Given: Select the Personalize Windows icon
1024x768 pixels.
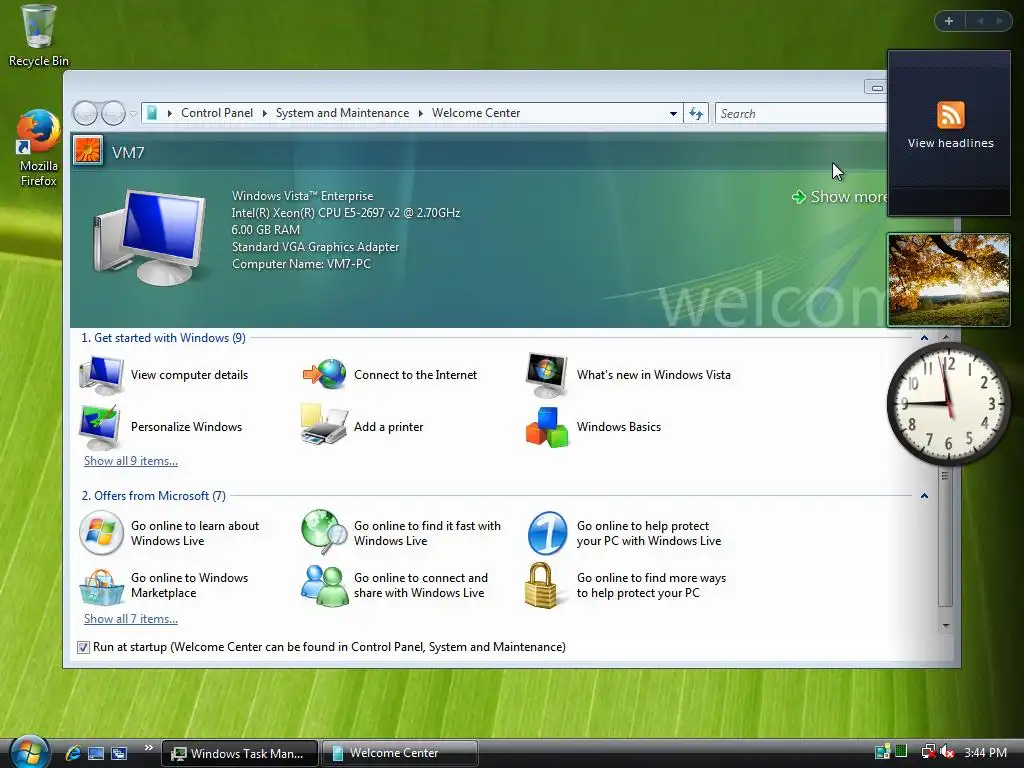Looking at the screenshot, I should point(101,427).
